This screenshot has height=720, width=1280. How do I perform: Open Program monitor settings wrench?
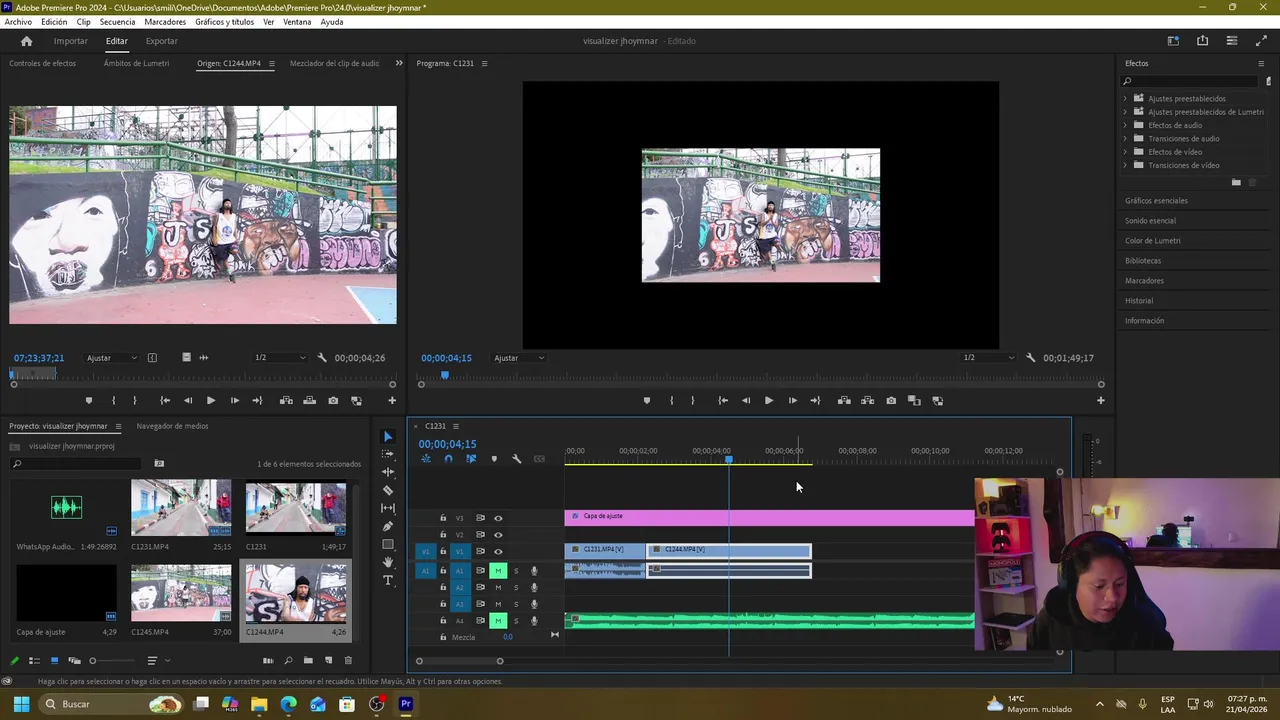(x=1031, y=358)
